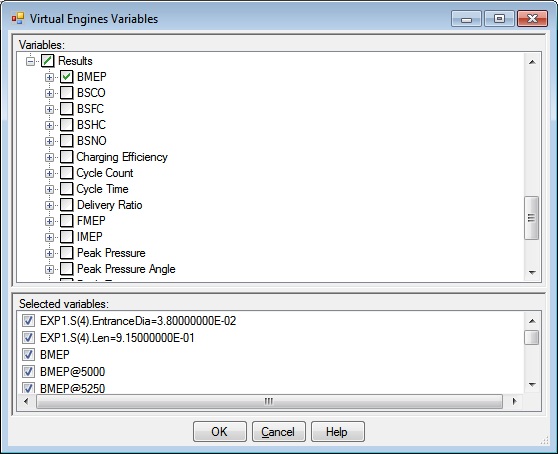
Task: Click Selected variables scroll down arrow
Action: point(532,385)
